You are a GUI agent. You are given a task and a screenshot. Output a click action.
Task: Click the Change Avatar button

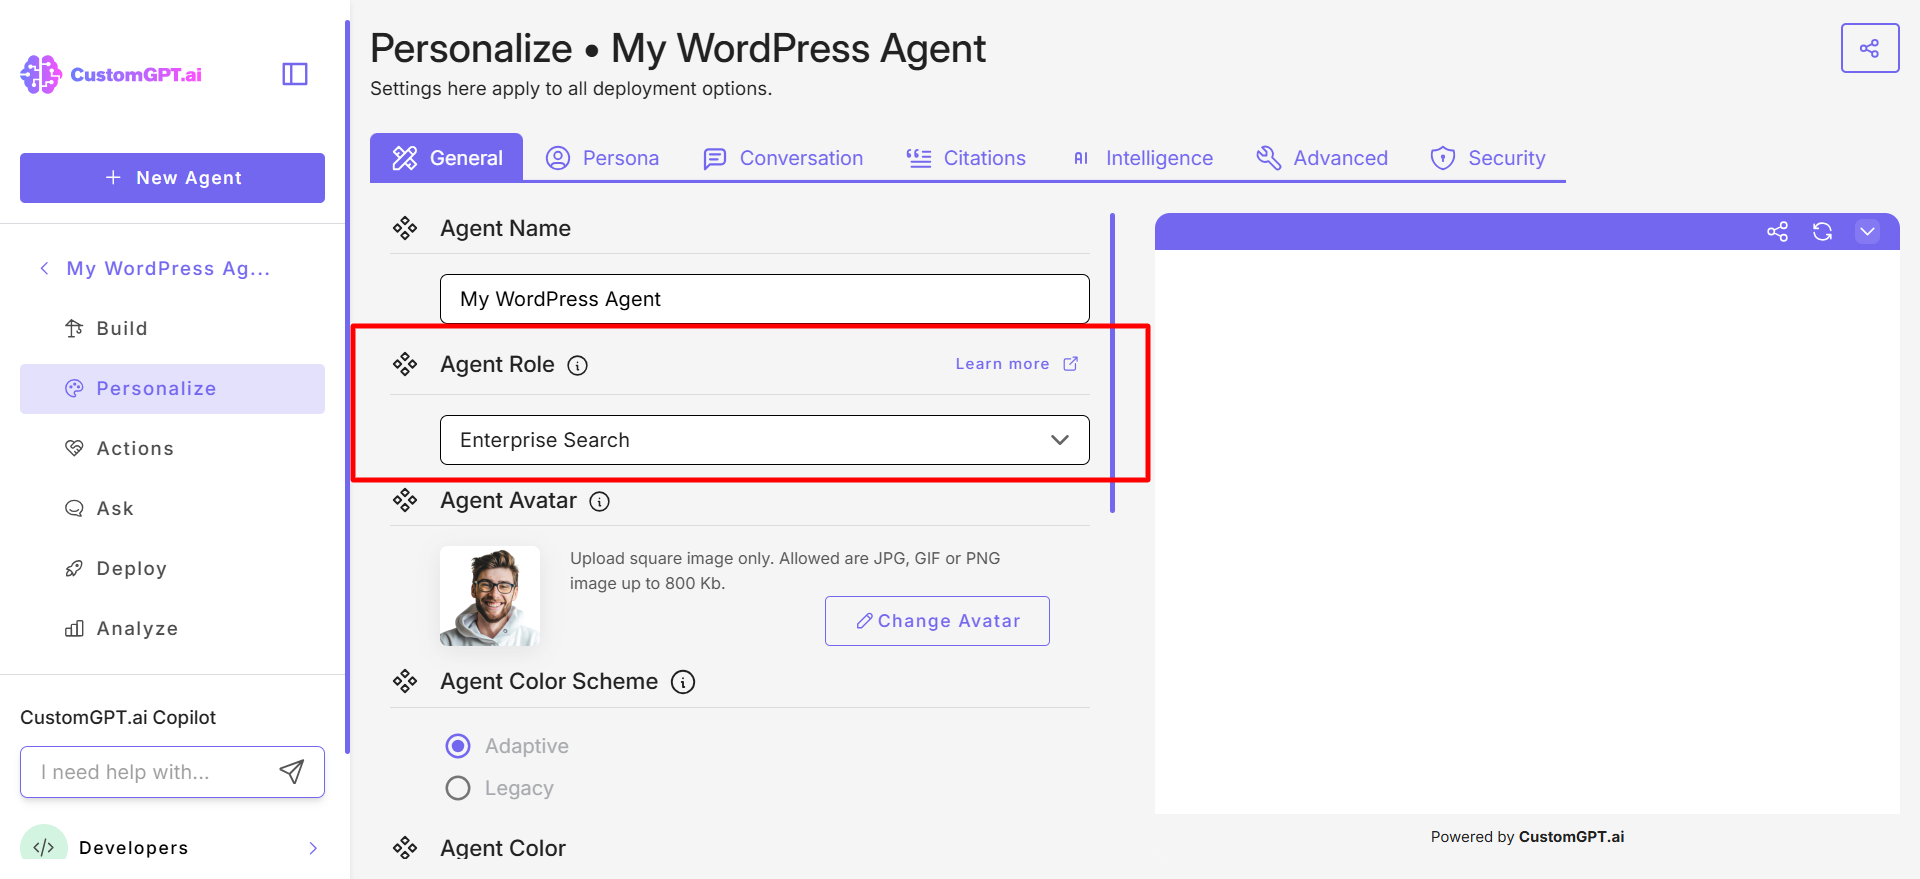pos(937,621)
